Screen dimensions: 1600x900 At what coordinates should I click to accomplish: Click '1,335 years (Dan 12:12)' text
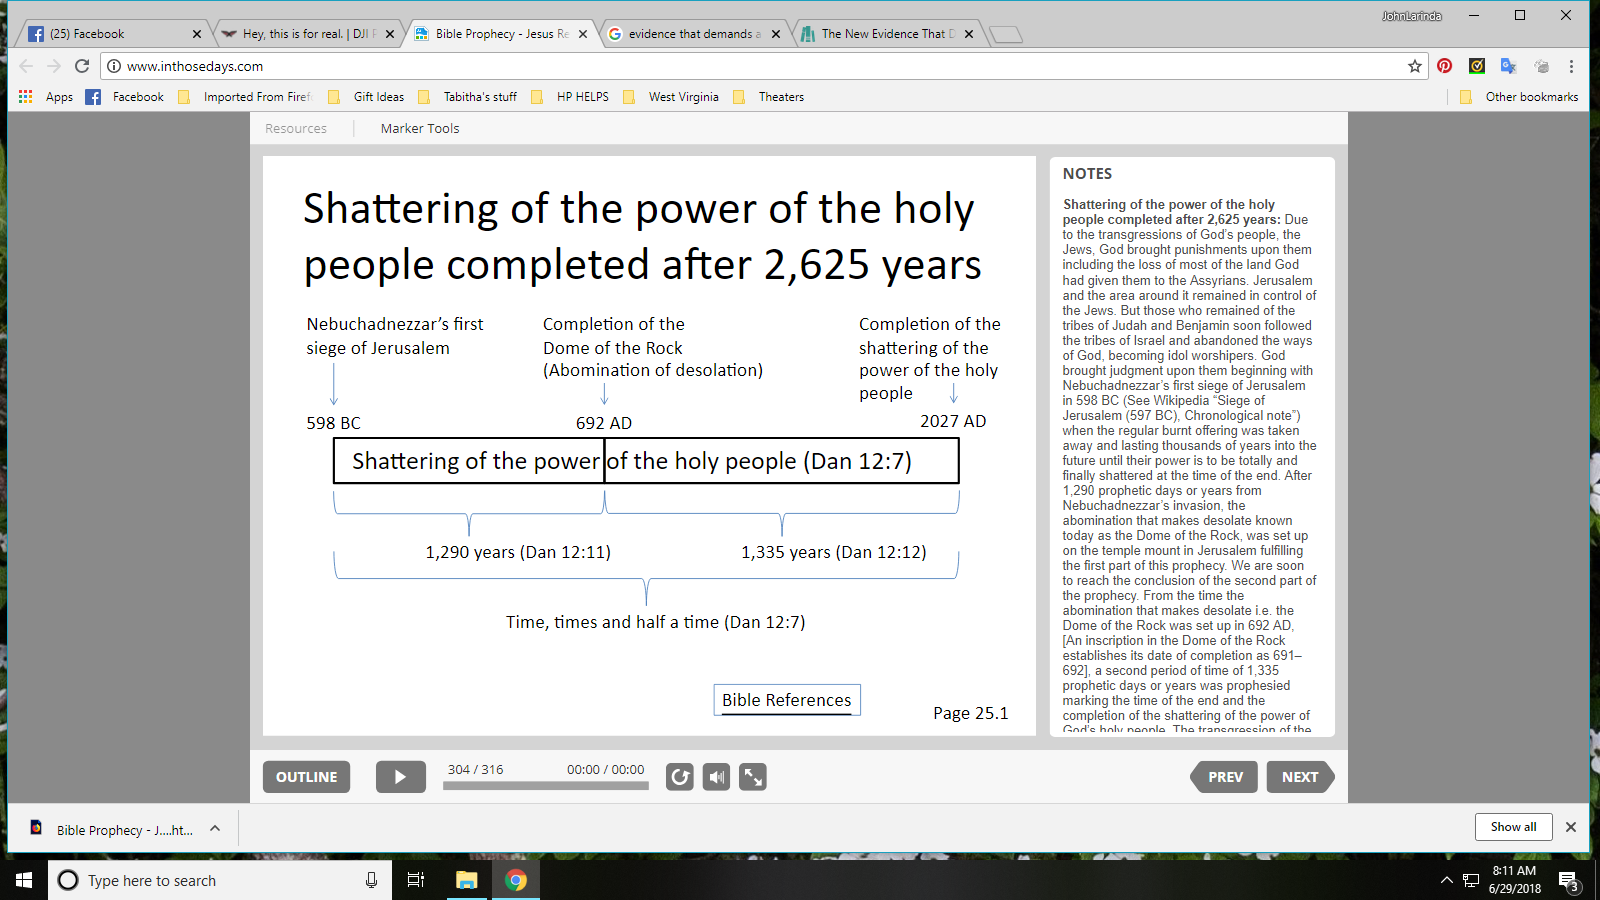coord(834,552)
